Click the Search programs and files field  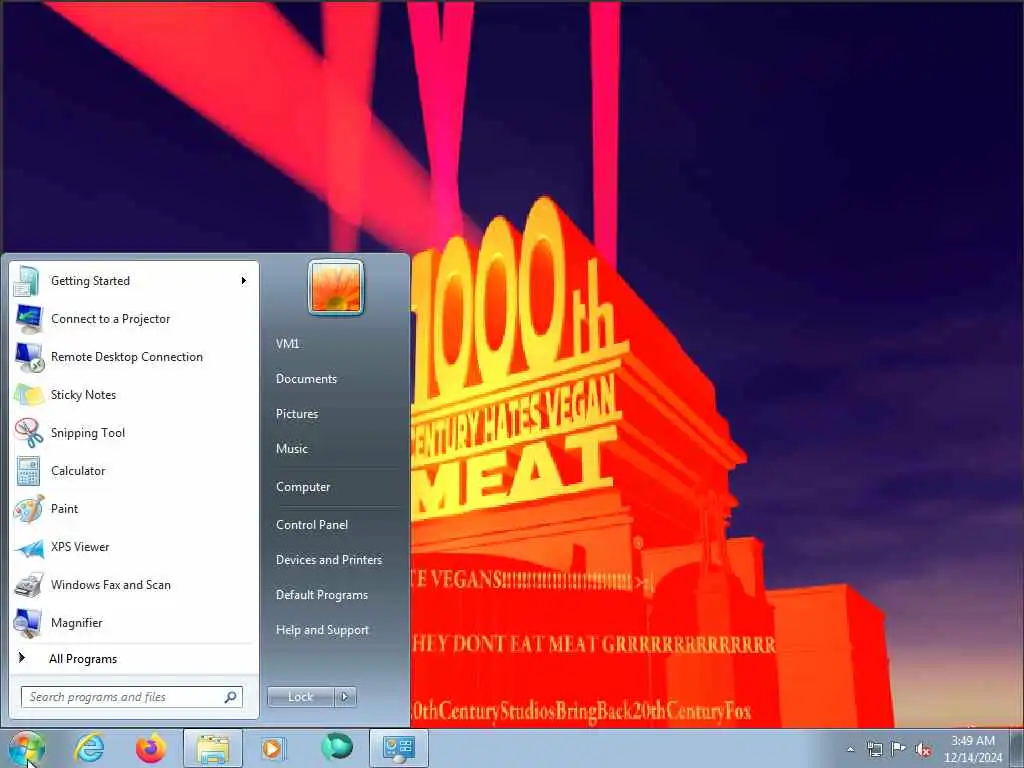pyautogui.click(x=131, y=697)
